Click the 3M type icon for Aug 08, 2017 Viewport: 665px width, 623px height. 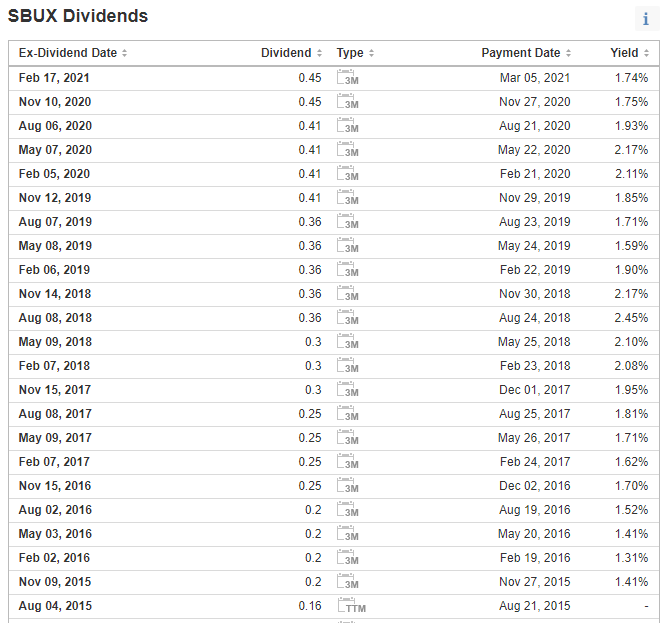[348, 413]
